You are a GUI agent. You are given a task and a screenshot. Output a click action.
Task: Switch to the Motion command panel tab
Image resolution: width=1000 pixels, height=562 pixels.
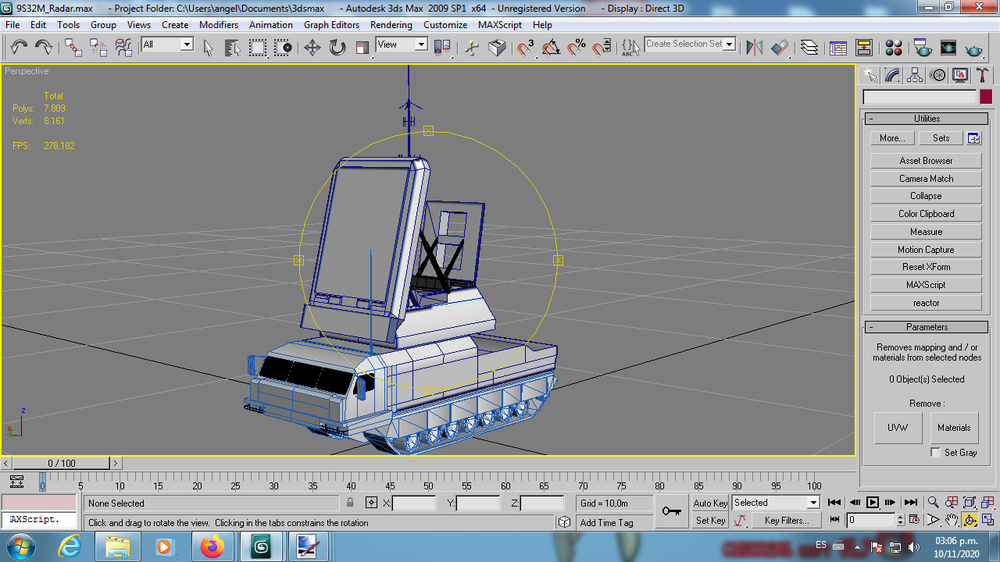click(x=938, y=75)
